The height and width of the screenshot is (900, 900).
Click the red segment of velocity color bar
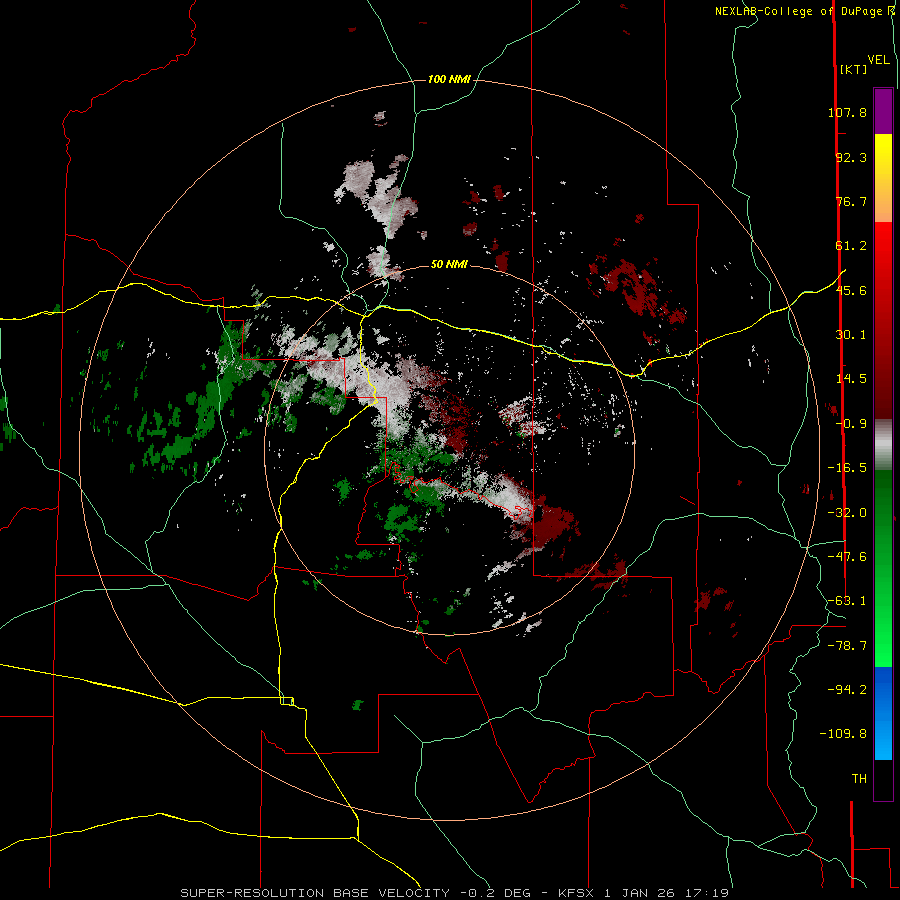point(883,320)
